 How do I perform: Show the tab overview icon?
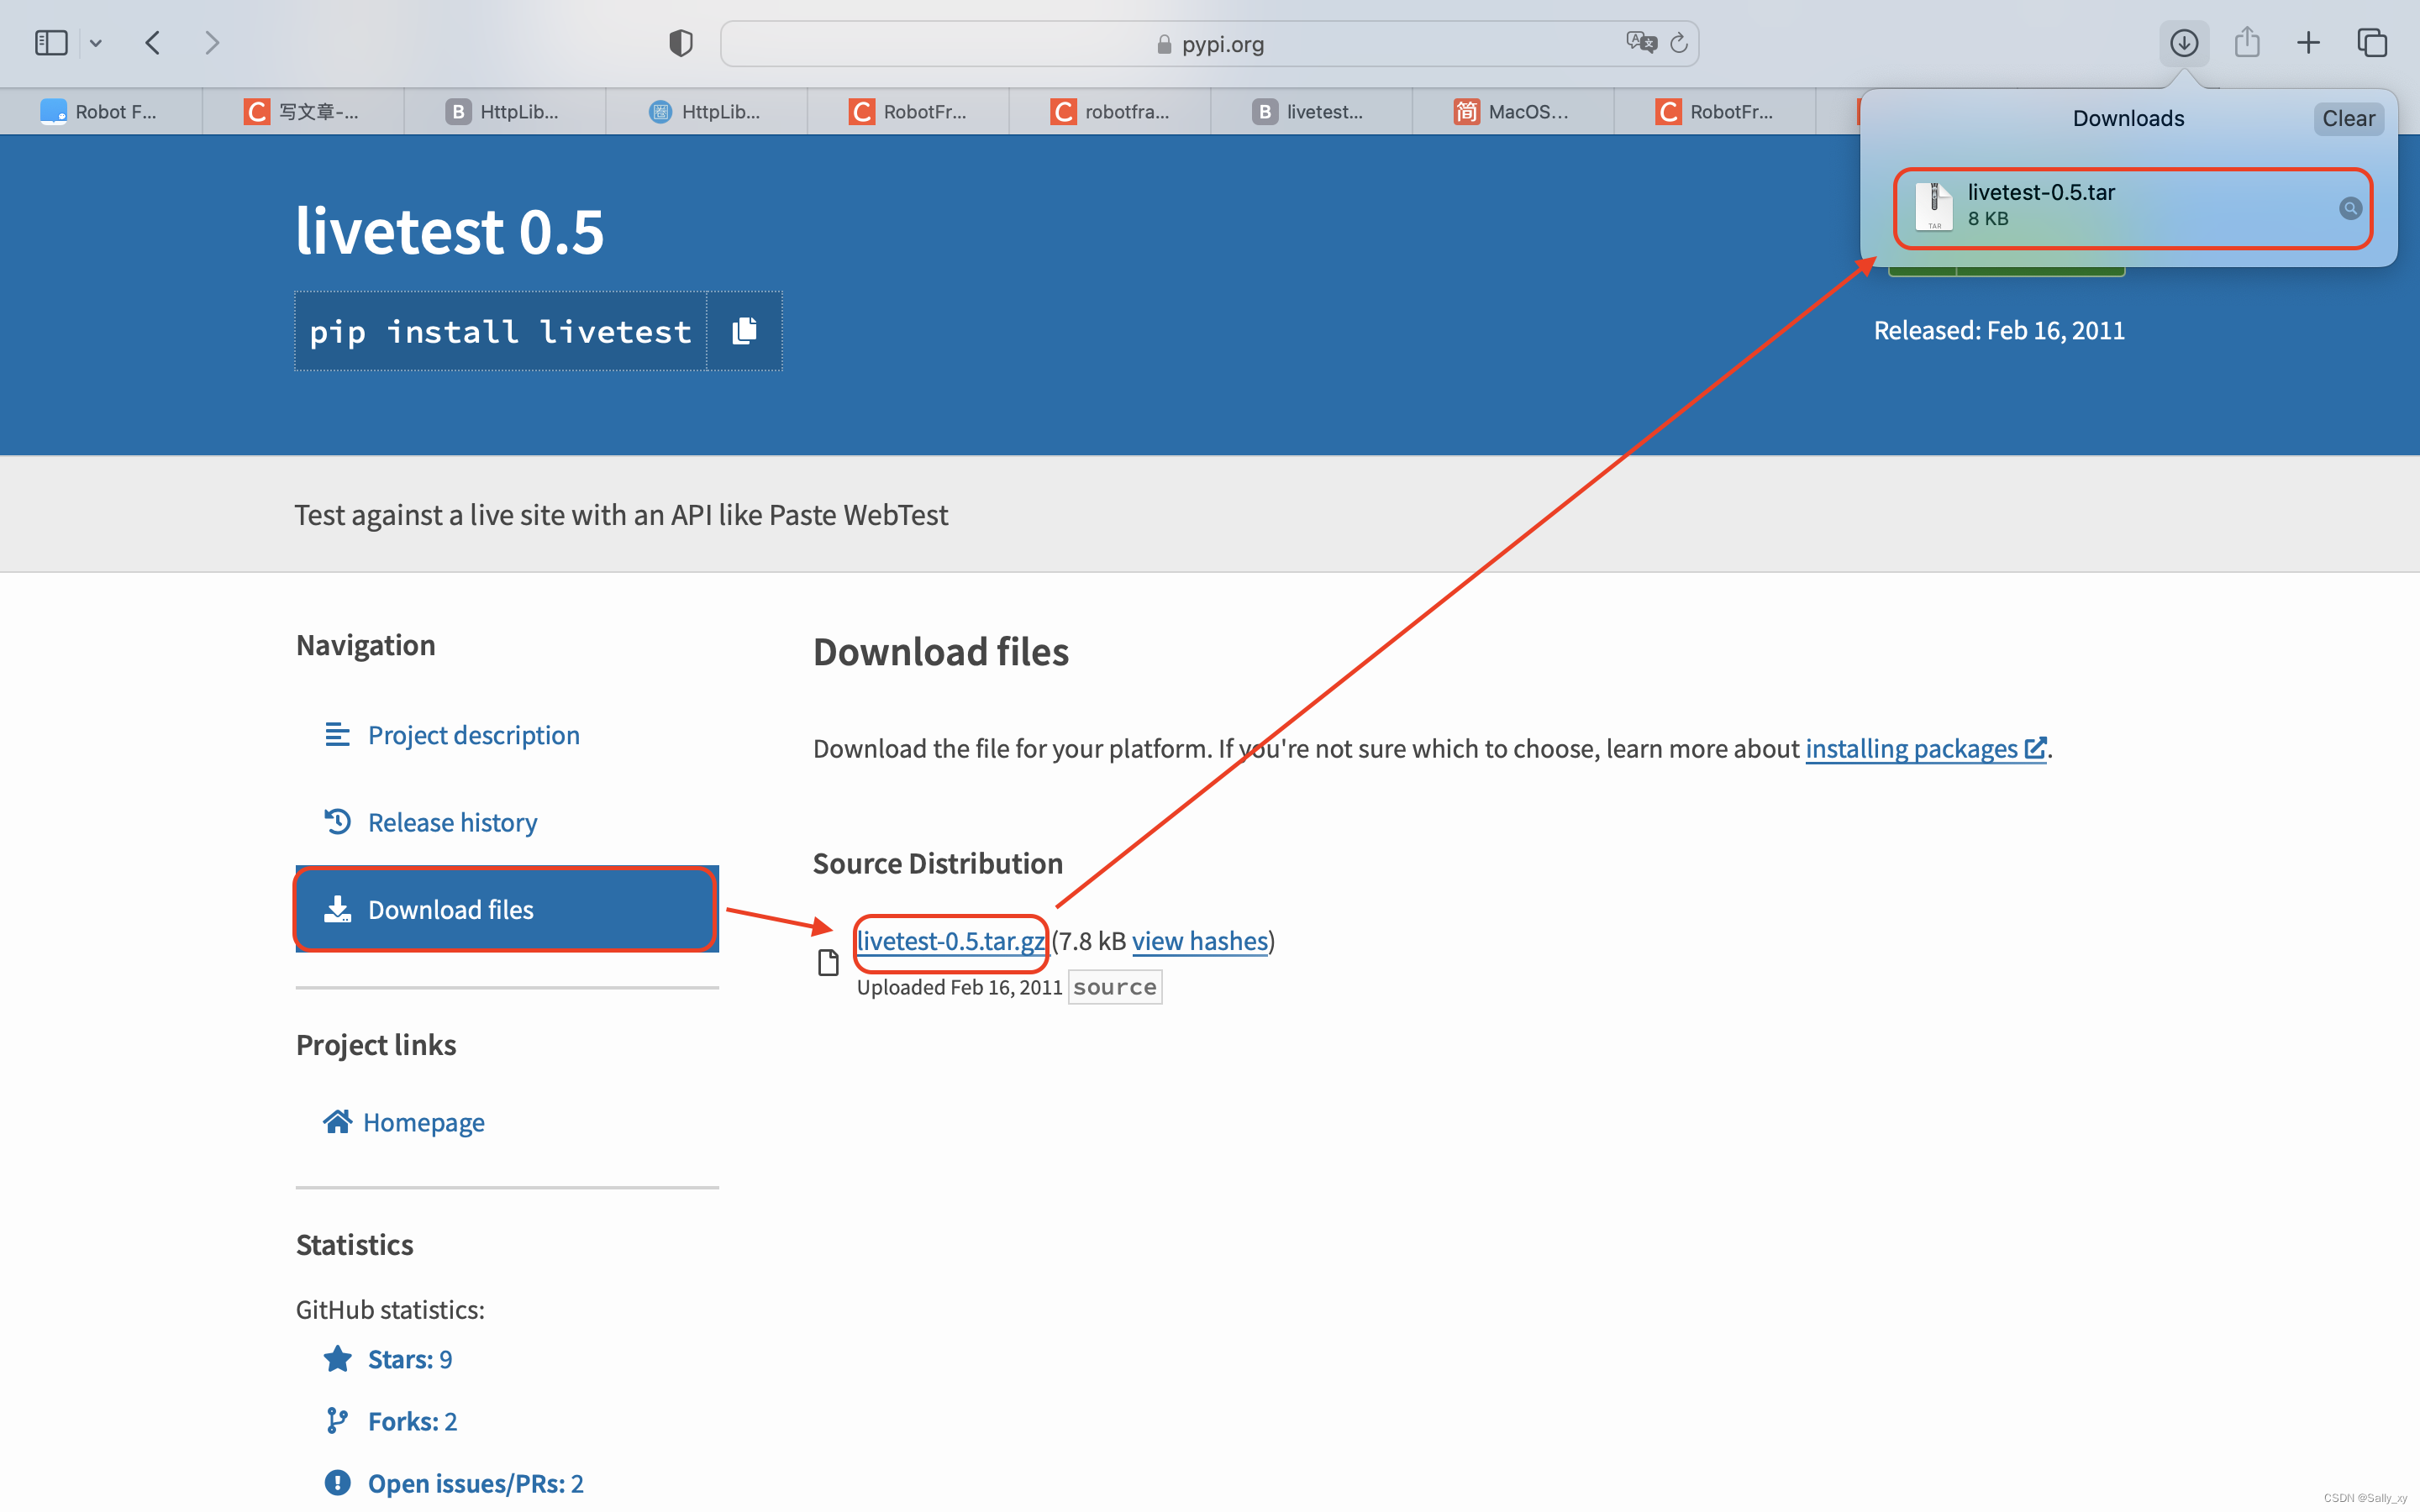pos(2372,43)
